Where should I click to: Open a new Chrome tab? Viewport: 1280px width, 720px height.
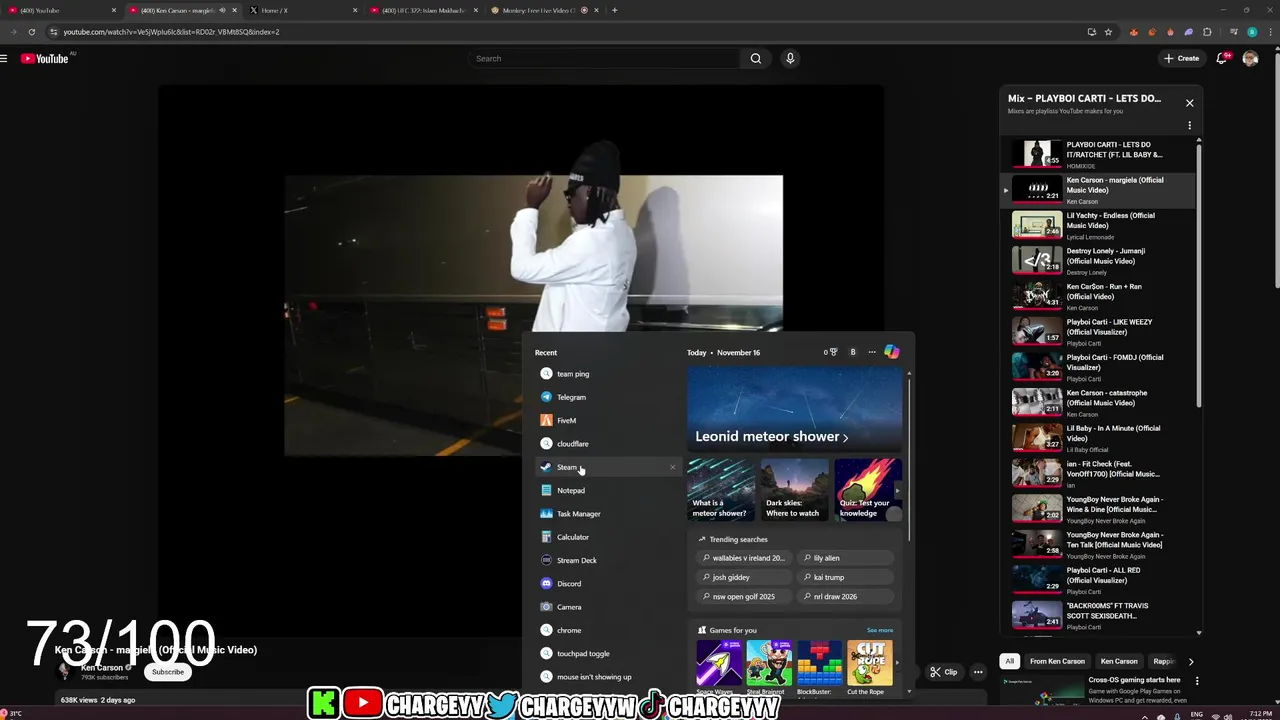614,10
